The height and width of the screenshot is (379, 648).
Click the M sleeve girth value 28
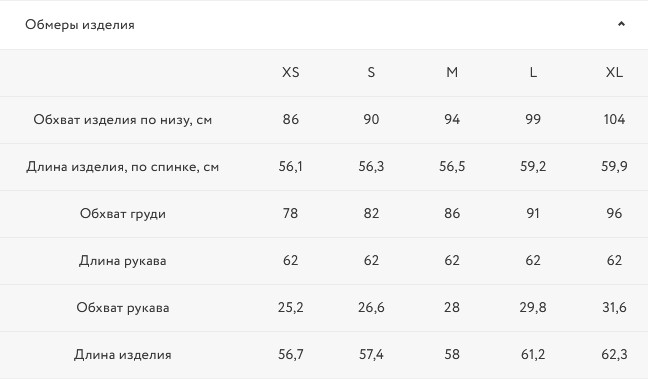pyautogui.click(x=452, y=307)
